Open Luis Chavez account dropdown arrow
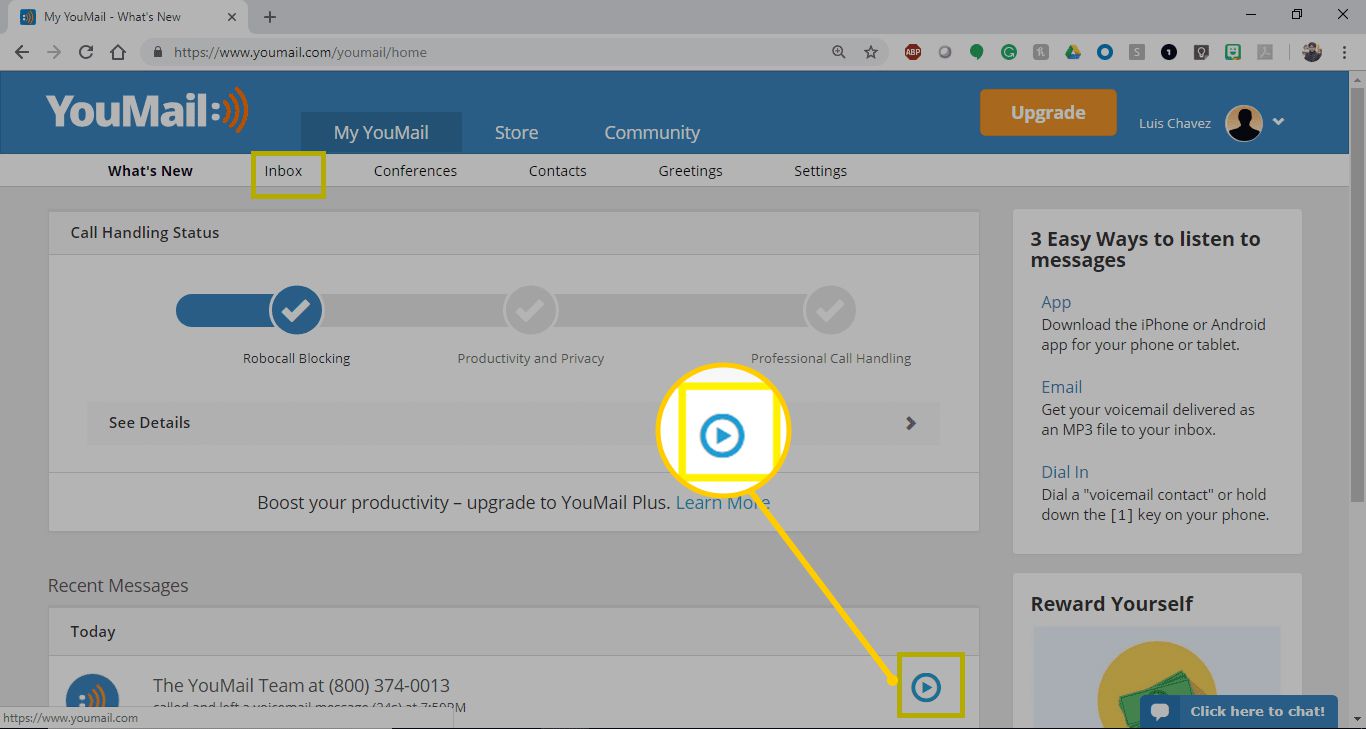This screenshot has width=1366, height=729. [1278, 122]
